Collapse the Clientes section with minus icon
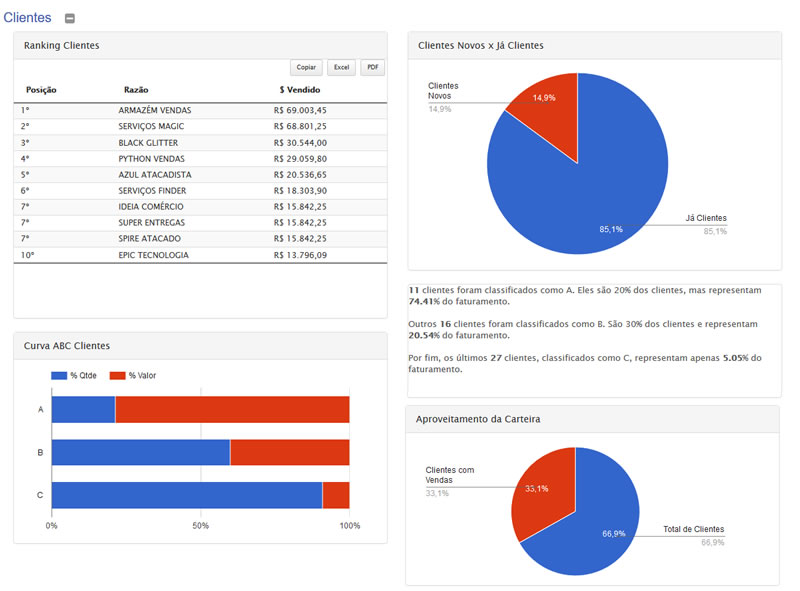This screenshot has height=591, width=800. (69, 19)
